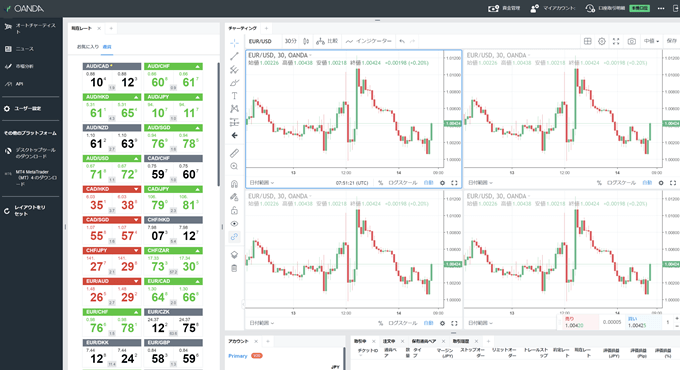Hide all drawings with the eye icon
This screenshot has width=680, height=370.
234,224
